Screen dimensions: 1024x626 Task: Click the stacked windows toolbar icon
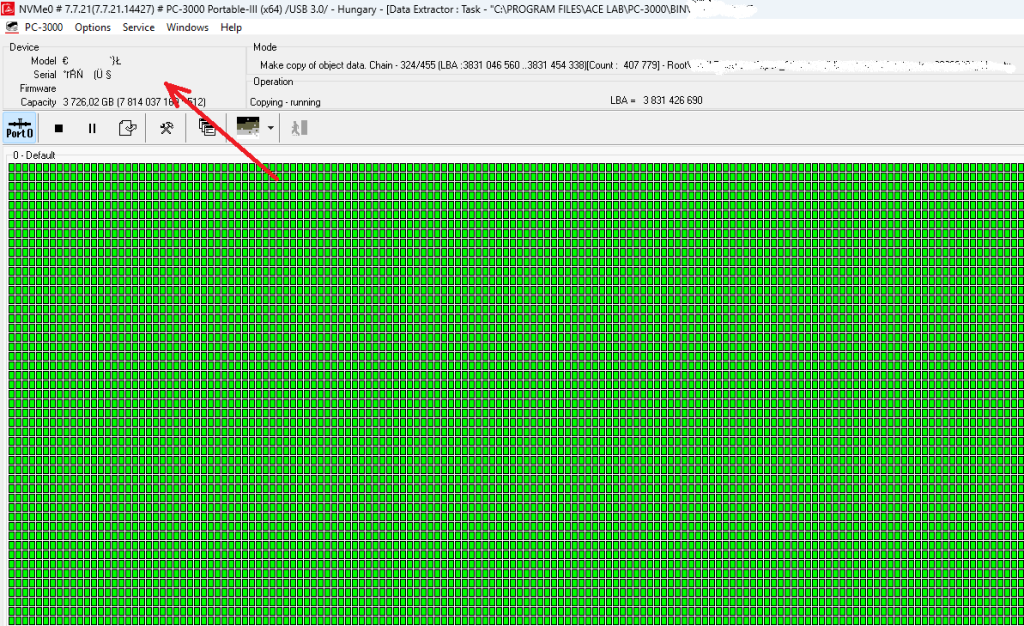point(207,128)
